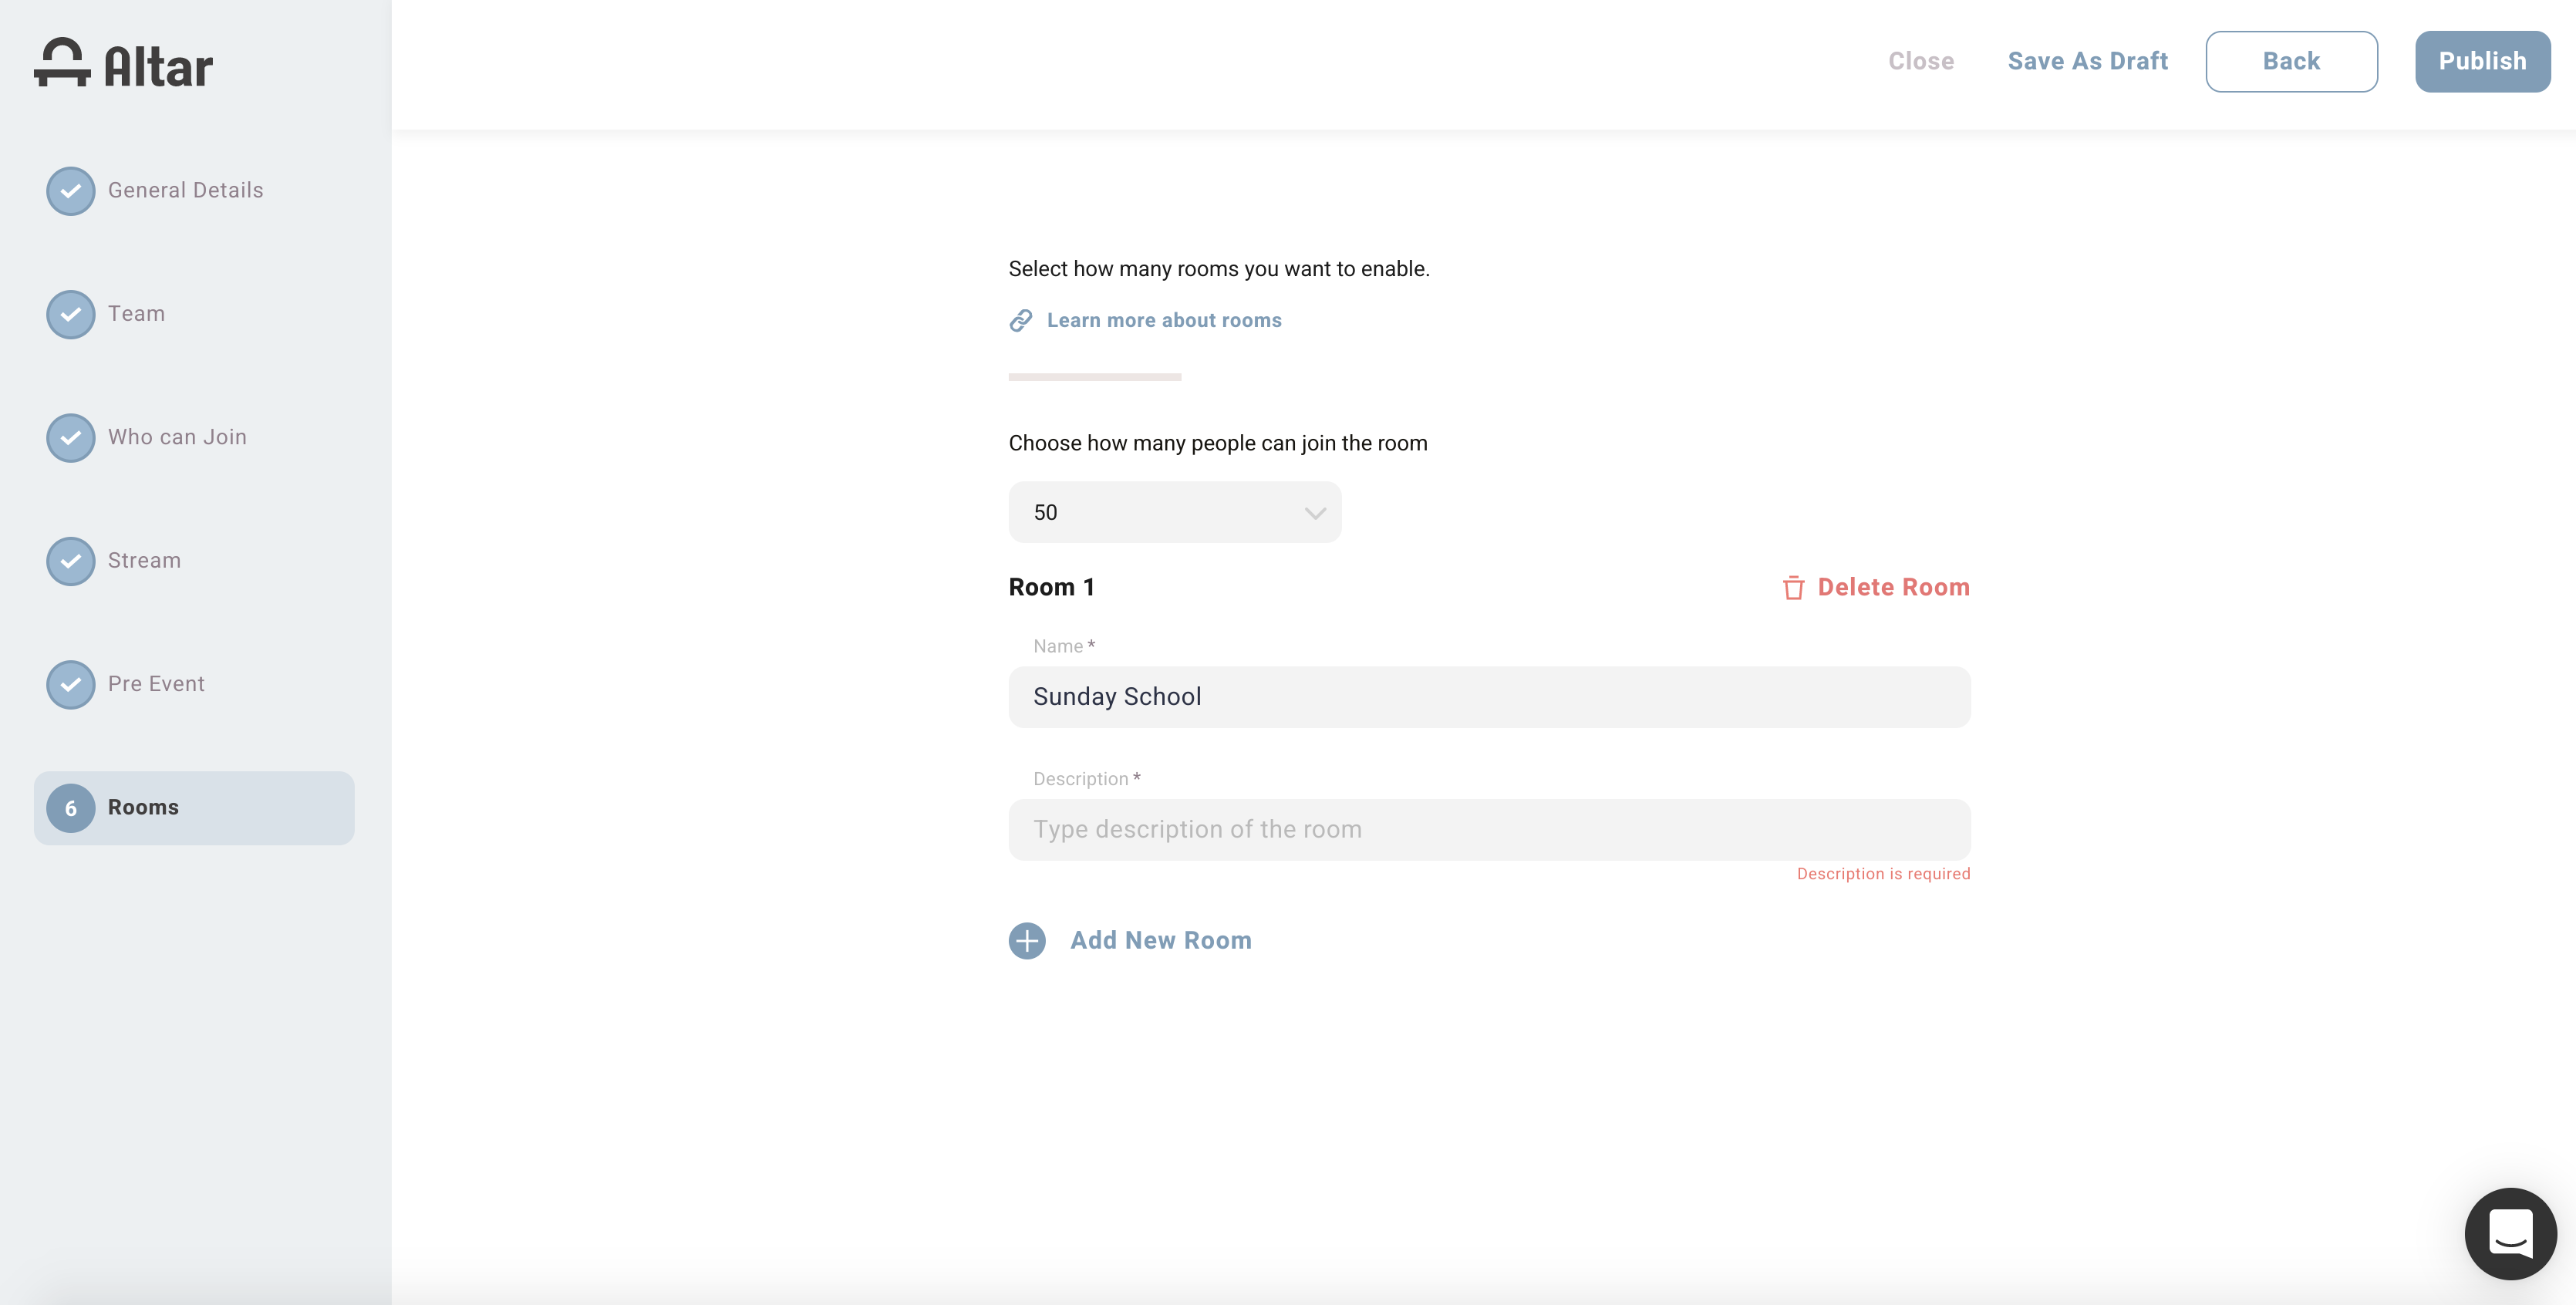Click the General Details checkmark icon
This screenshot has height=1305, width=2576.
pyautogui.click(x=70, y=190)
